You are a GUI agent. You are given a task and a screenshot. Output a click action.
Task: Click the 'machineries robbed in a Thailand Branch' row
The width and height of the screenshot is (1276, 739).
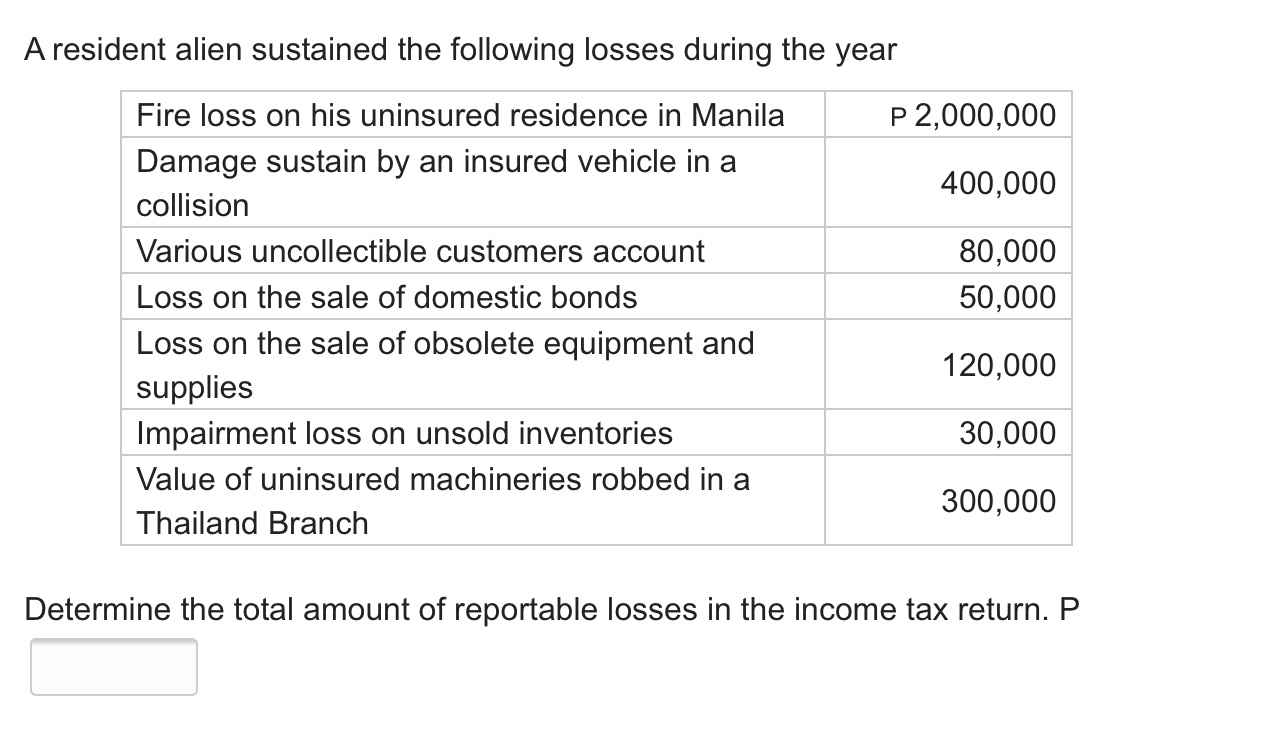[442, 500]
